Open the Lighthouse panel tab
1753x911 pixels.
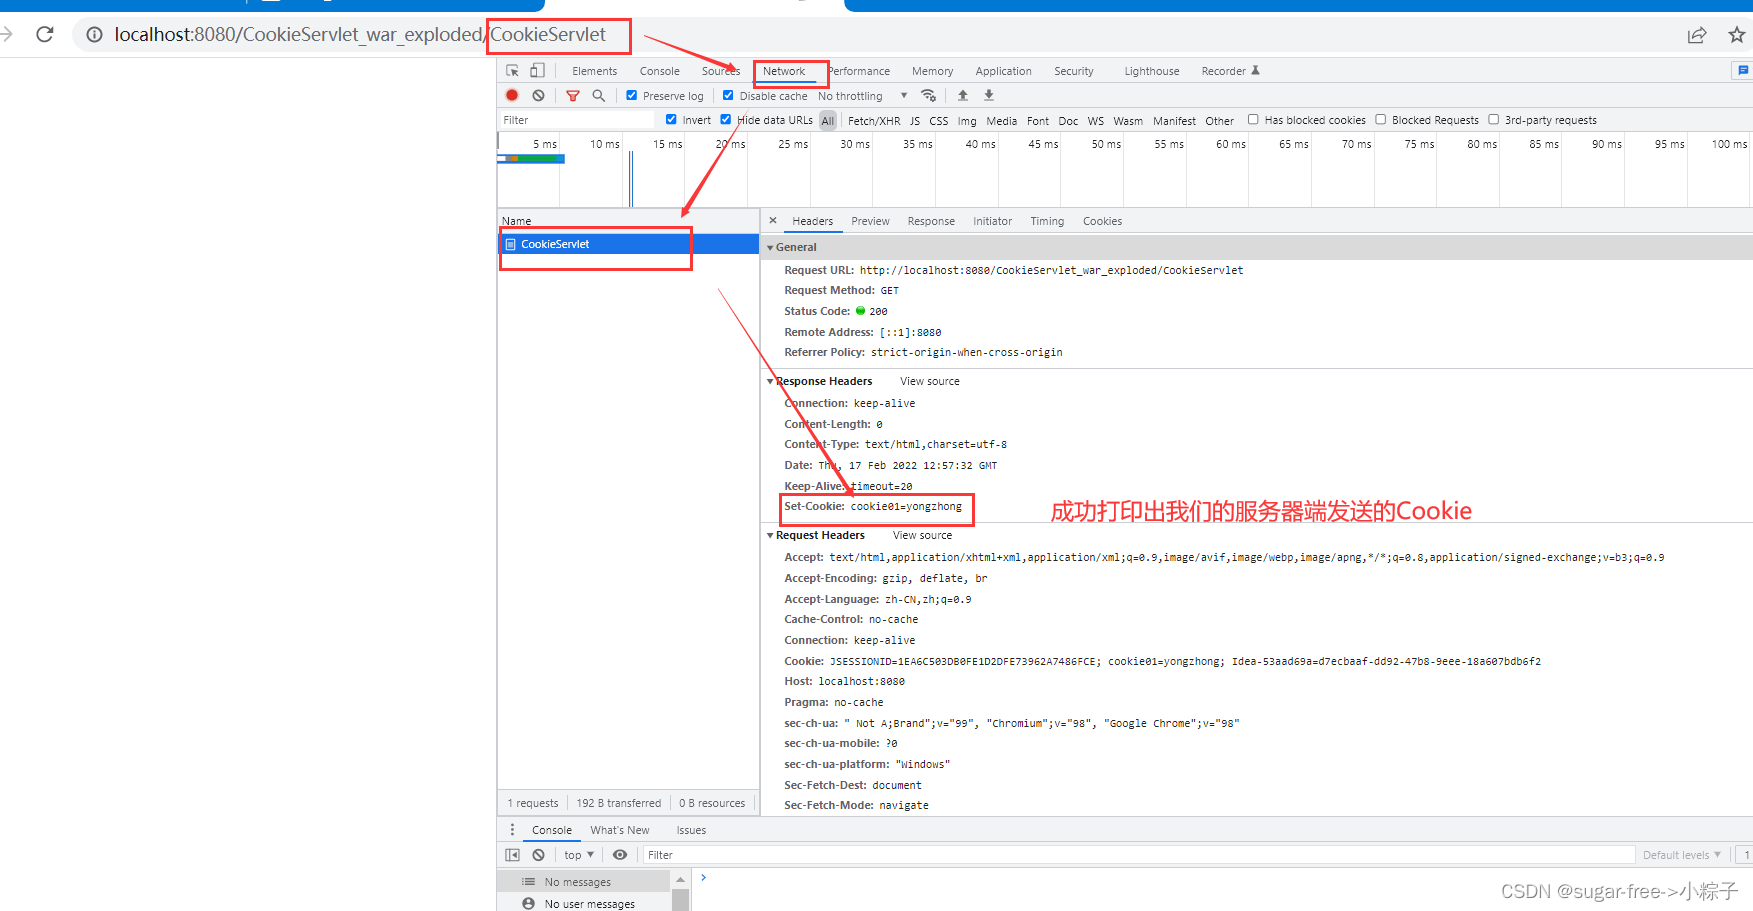pos(1151,71)
